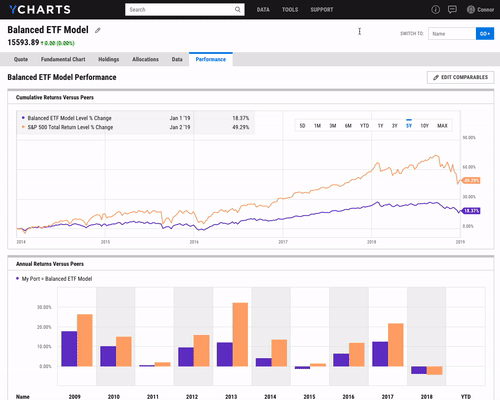
Task: Switch to the Allocations tab
Action: point(145,59)
